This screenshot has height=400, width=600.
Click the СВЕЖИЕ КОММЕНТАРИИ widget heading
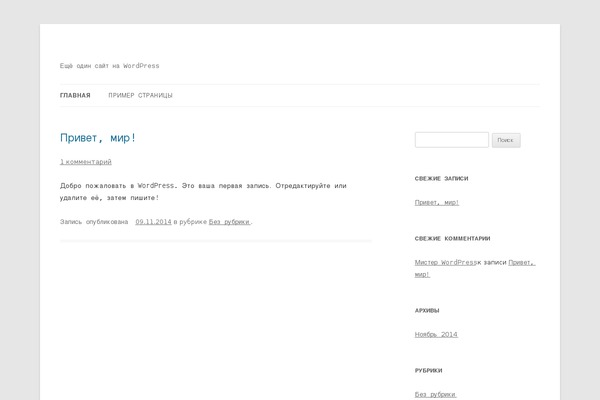point(452,238)
